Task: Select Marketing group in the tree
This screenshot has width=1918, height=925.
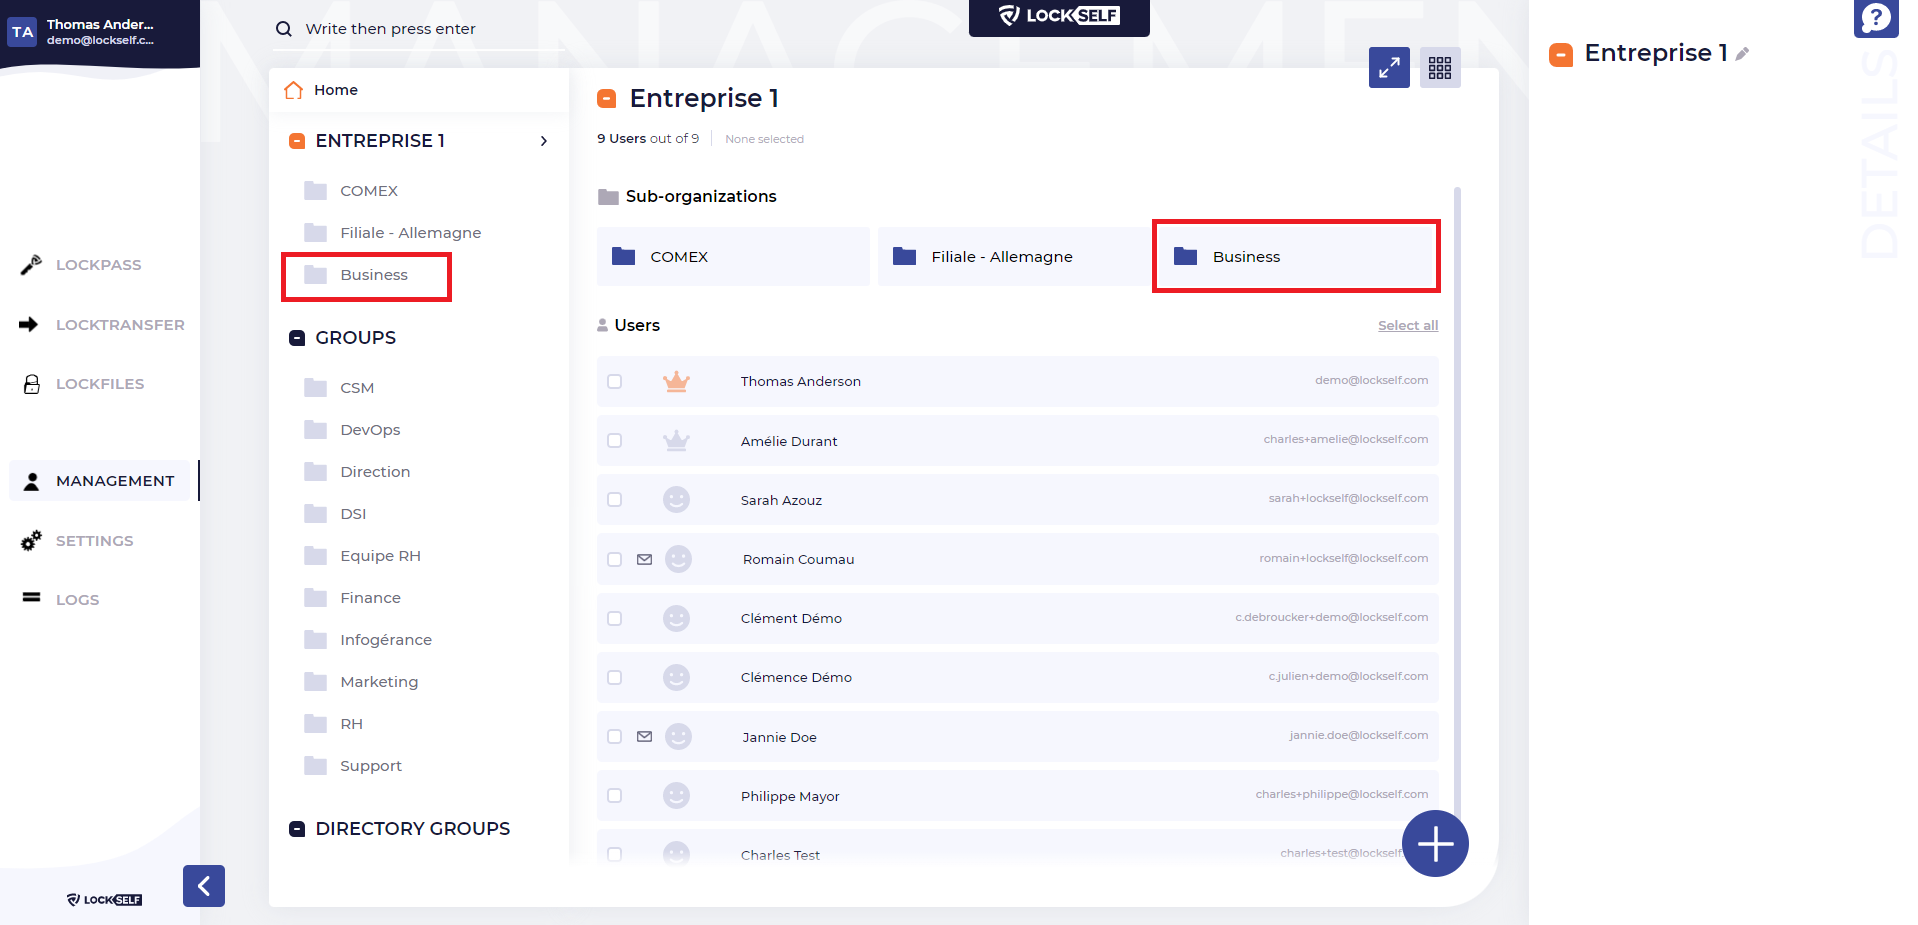Action: pos(379,682)
